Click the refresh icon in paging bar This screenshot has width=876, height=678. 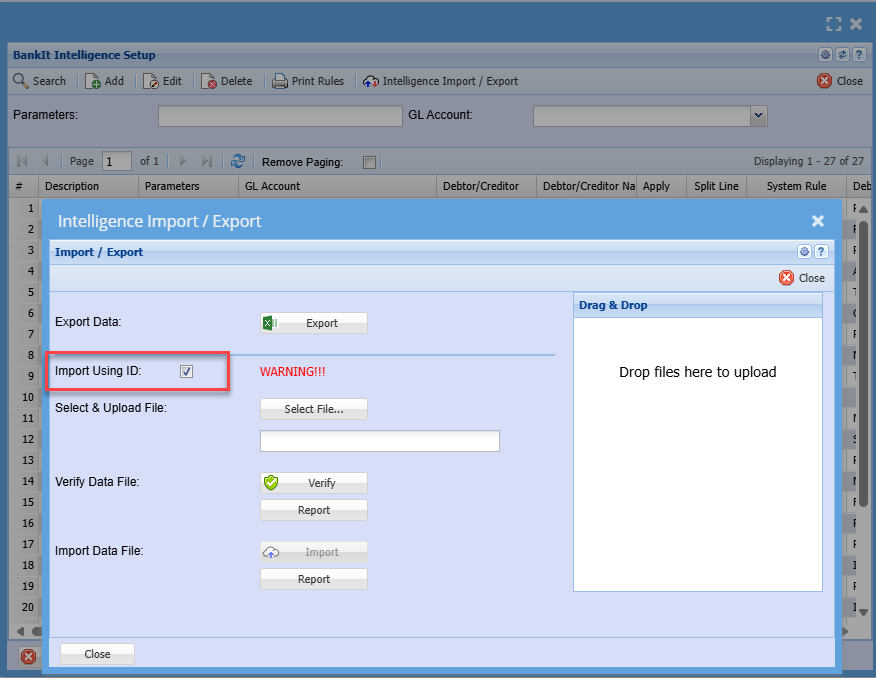pos(238,161)
